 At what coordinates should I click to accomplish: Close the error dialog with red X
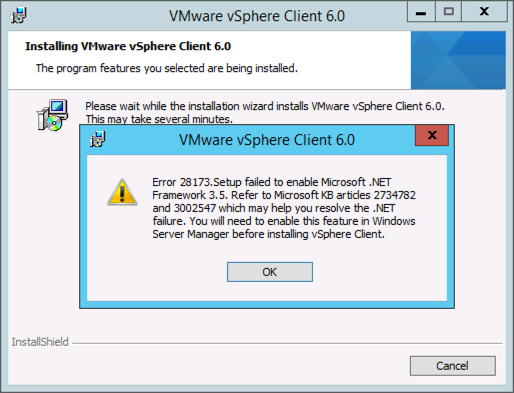(x=432, y=135)
